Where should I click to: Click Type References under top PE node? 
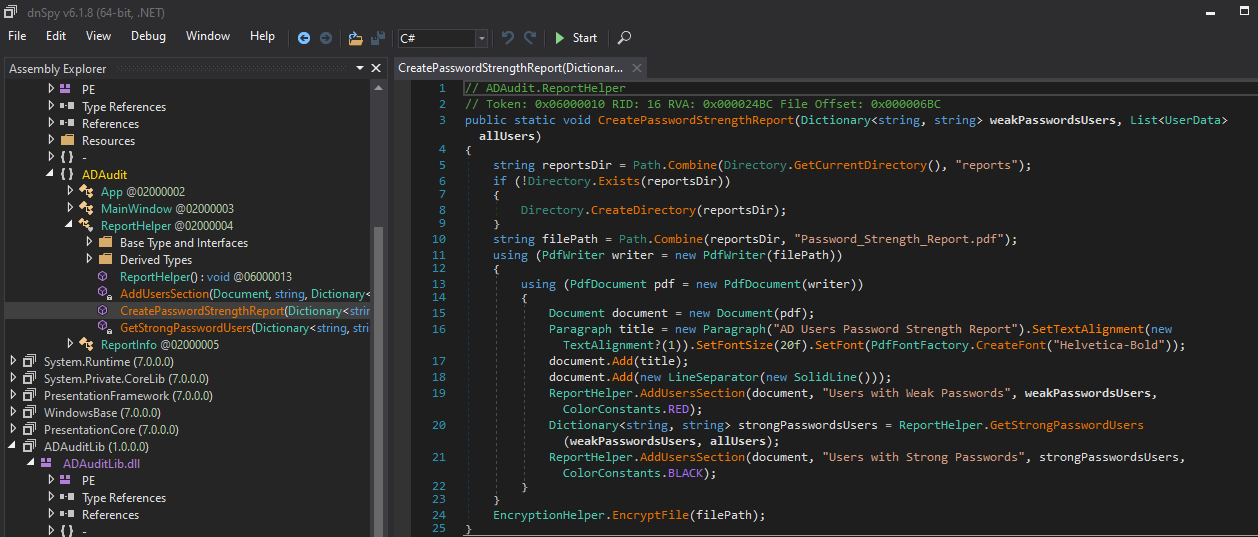[x=124, y=106]
